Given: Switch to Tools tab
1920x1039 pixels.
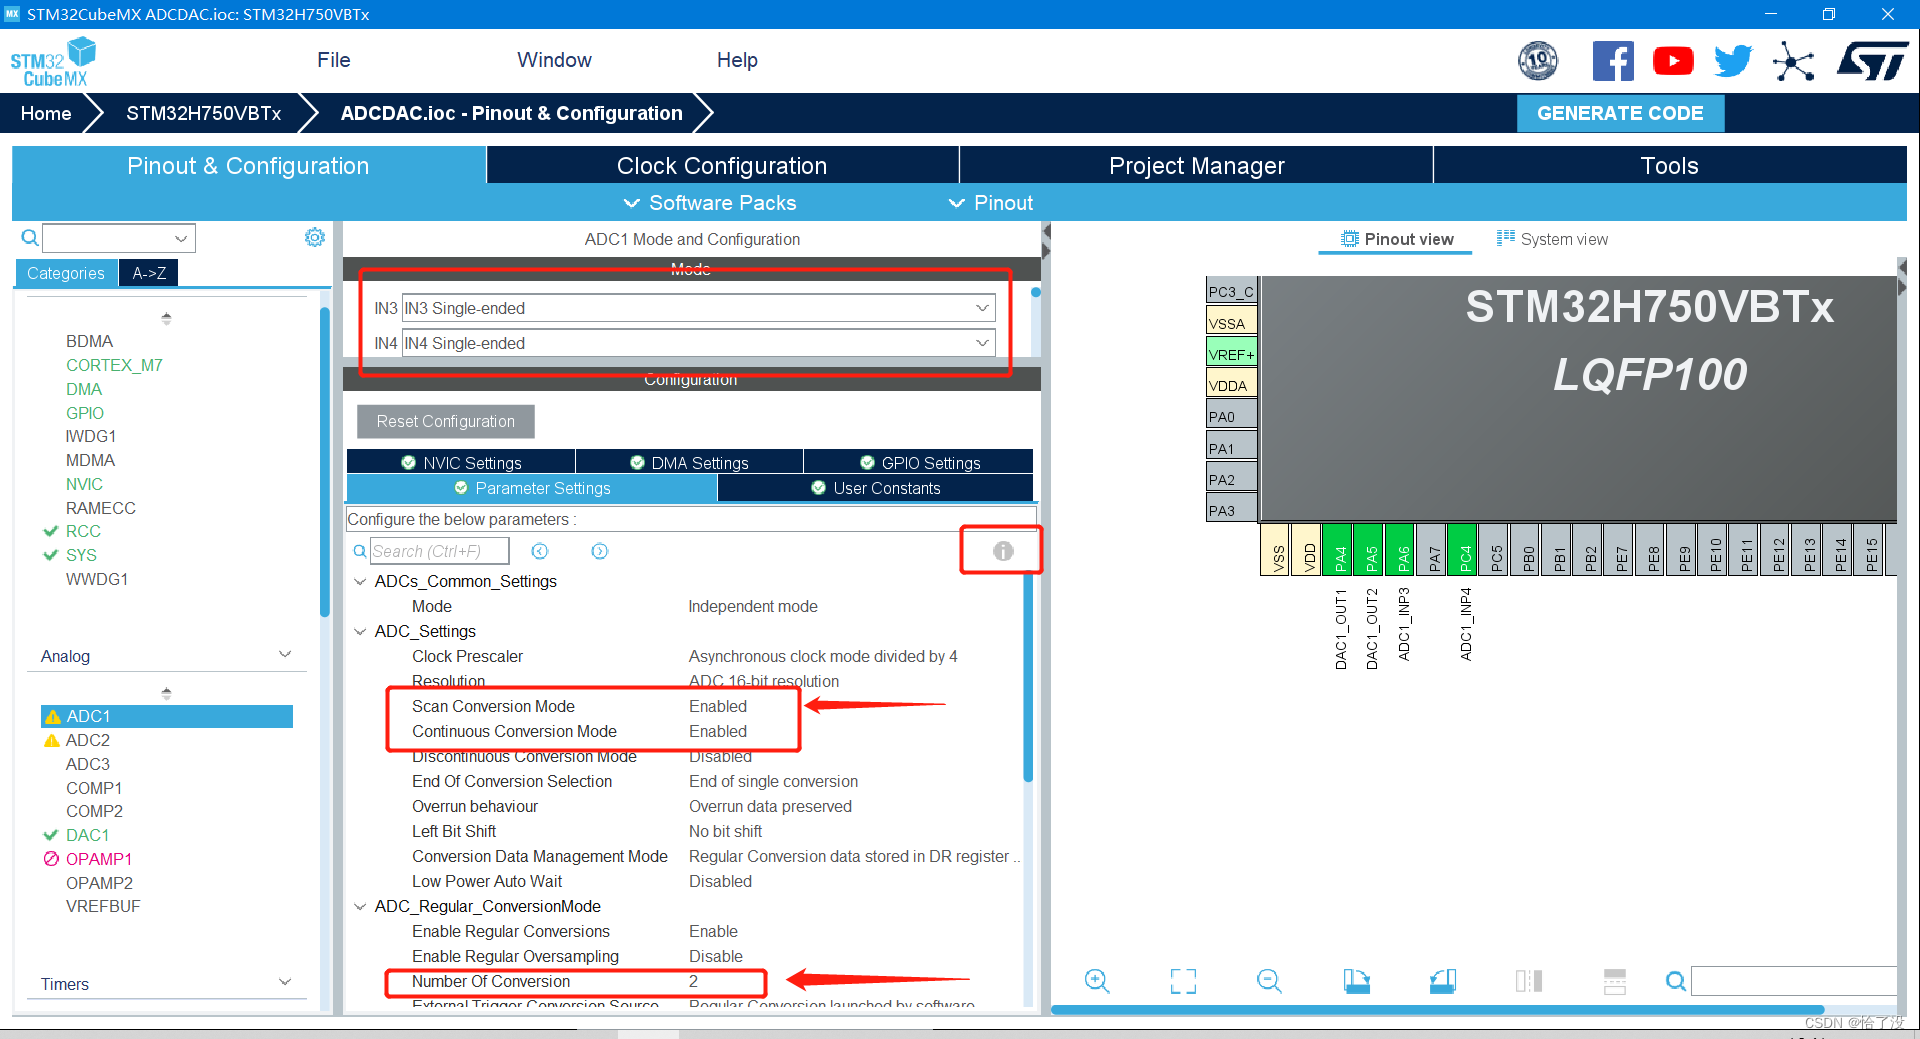Looking at the screenshot, I should pyautogui.click(x=1670, y=165).
